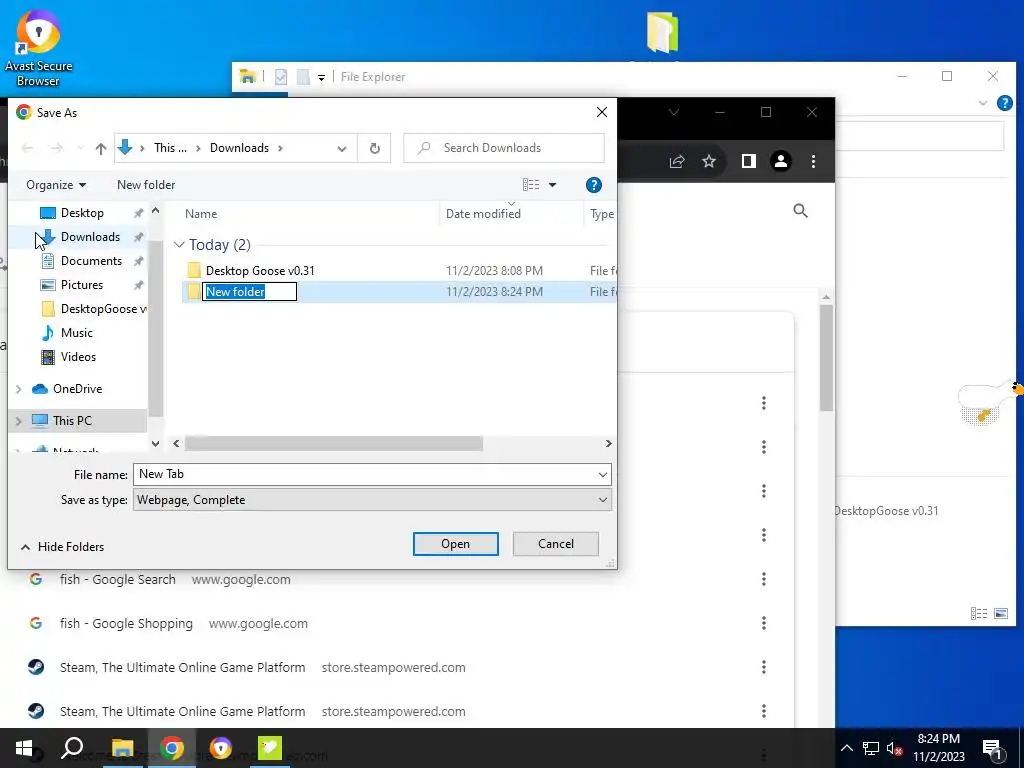This screenshot has height=768, width=1024.
Task: Open Avast browser from taskbar
Action: [x=221, y=748]
